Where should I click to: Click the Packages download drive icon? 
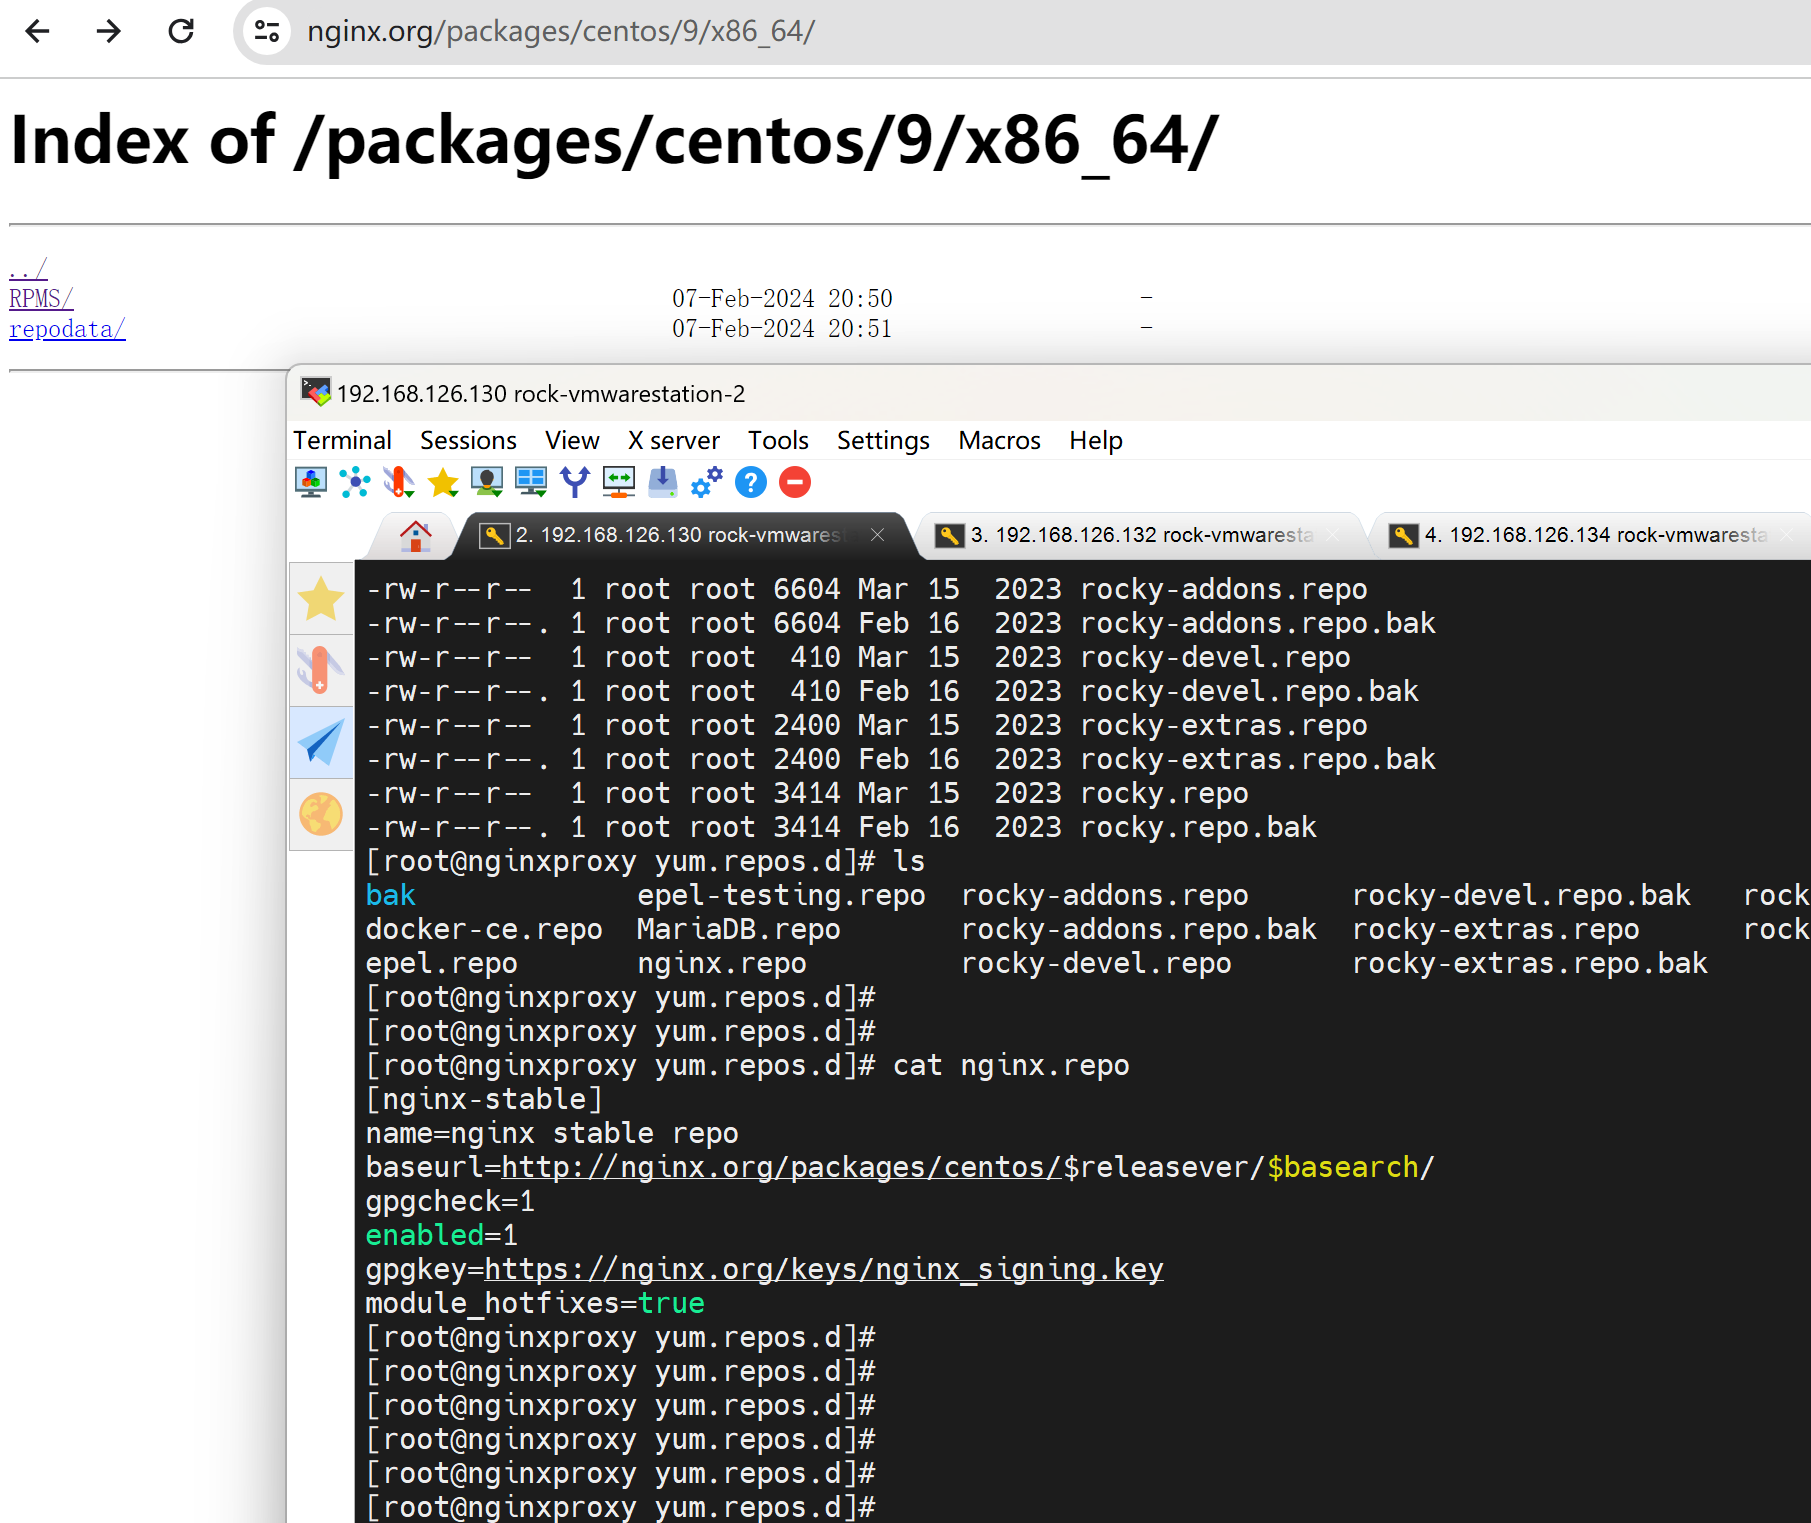pos(662,483)
